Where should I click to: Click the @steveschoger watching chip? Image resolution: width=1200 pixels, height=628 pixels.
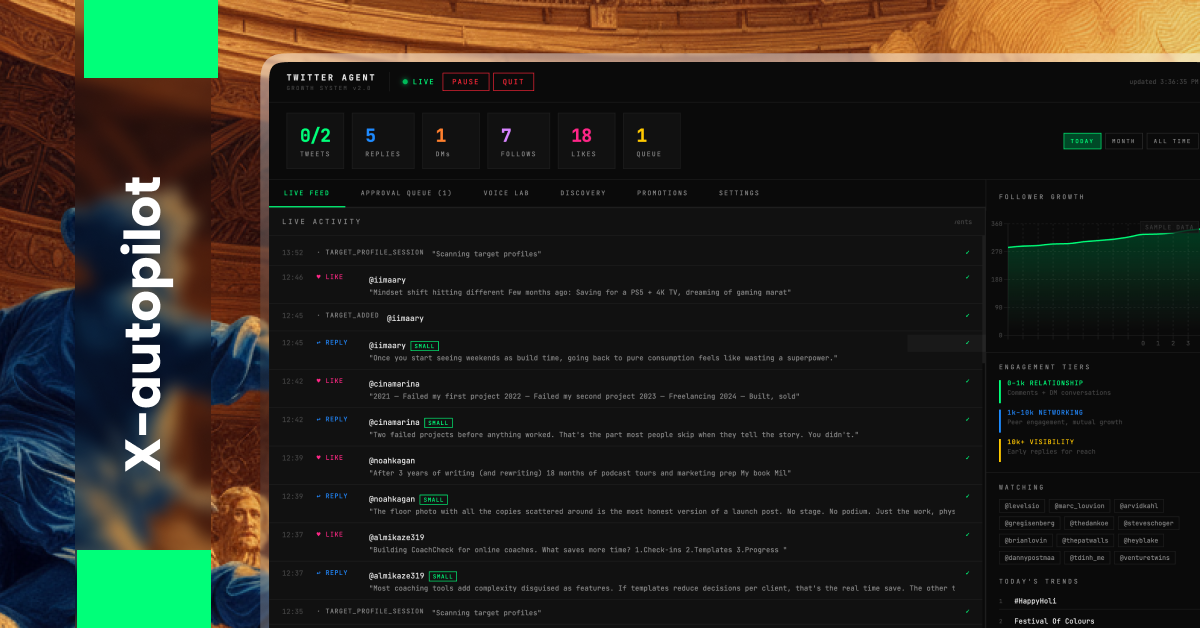(x=1148, y=523)
